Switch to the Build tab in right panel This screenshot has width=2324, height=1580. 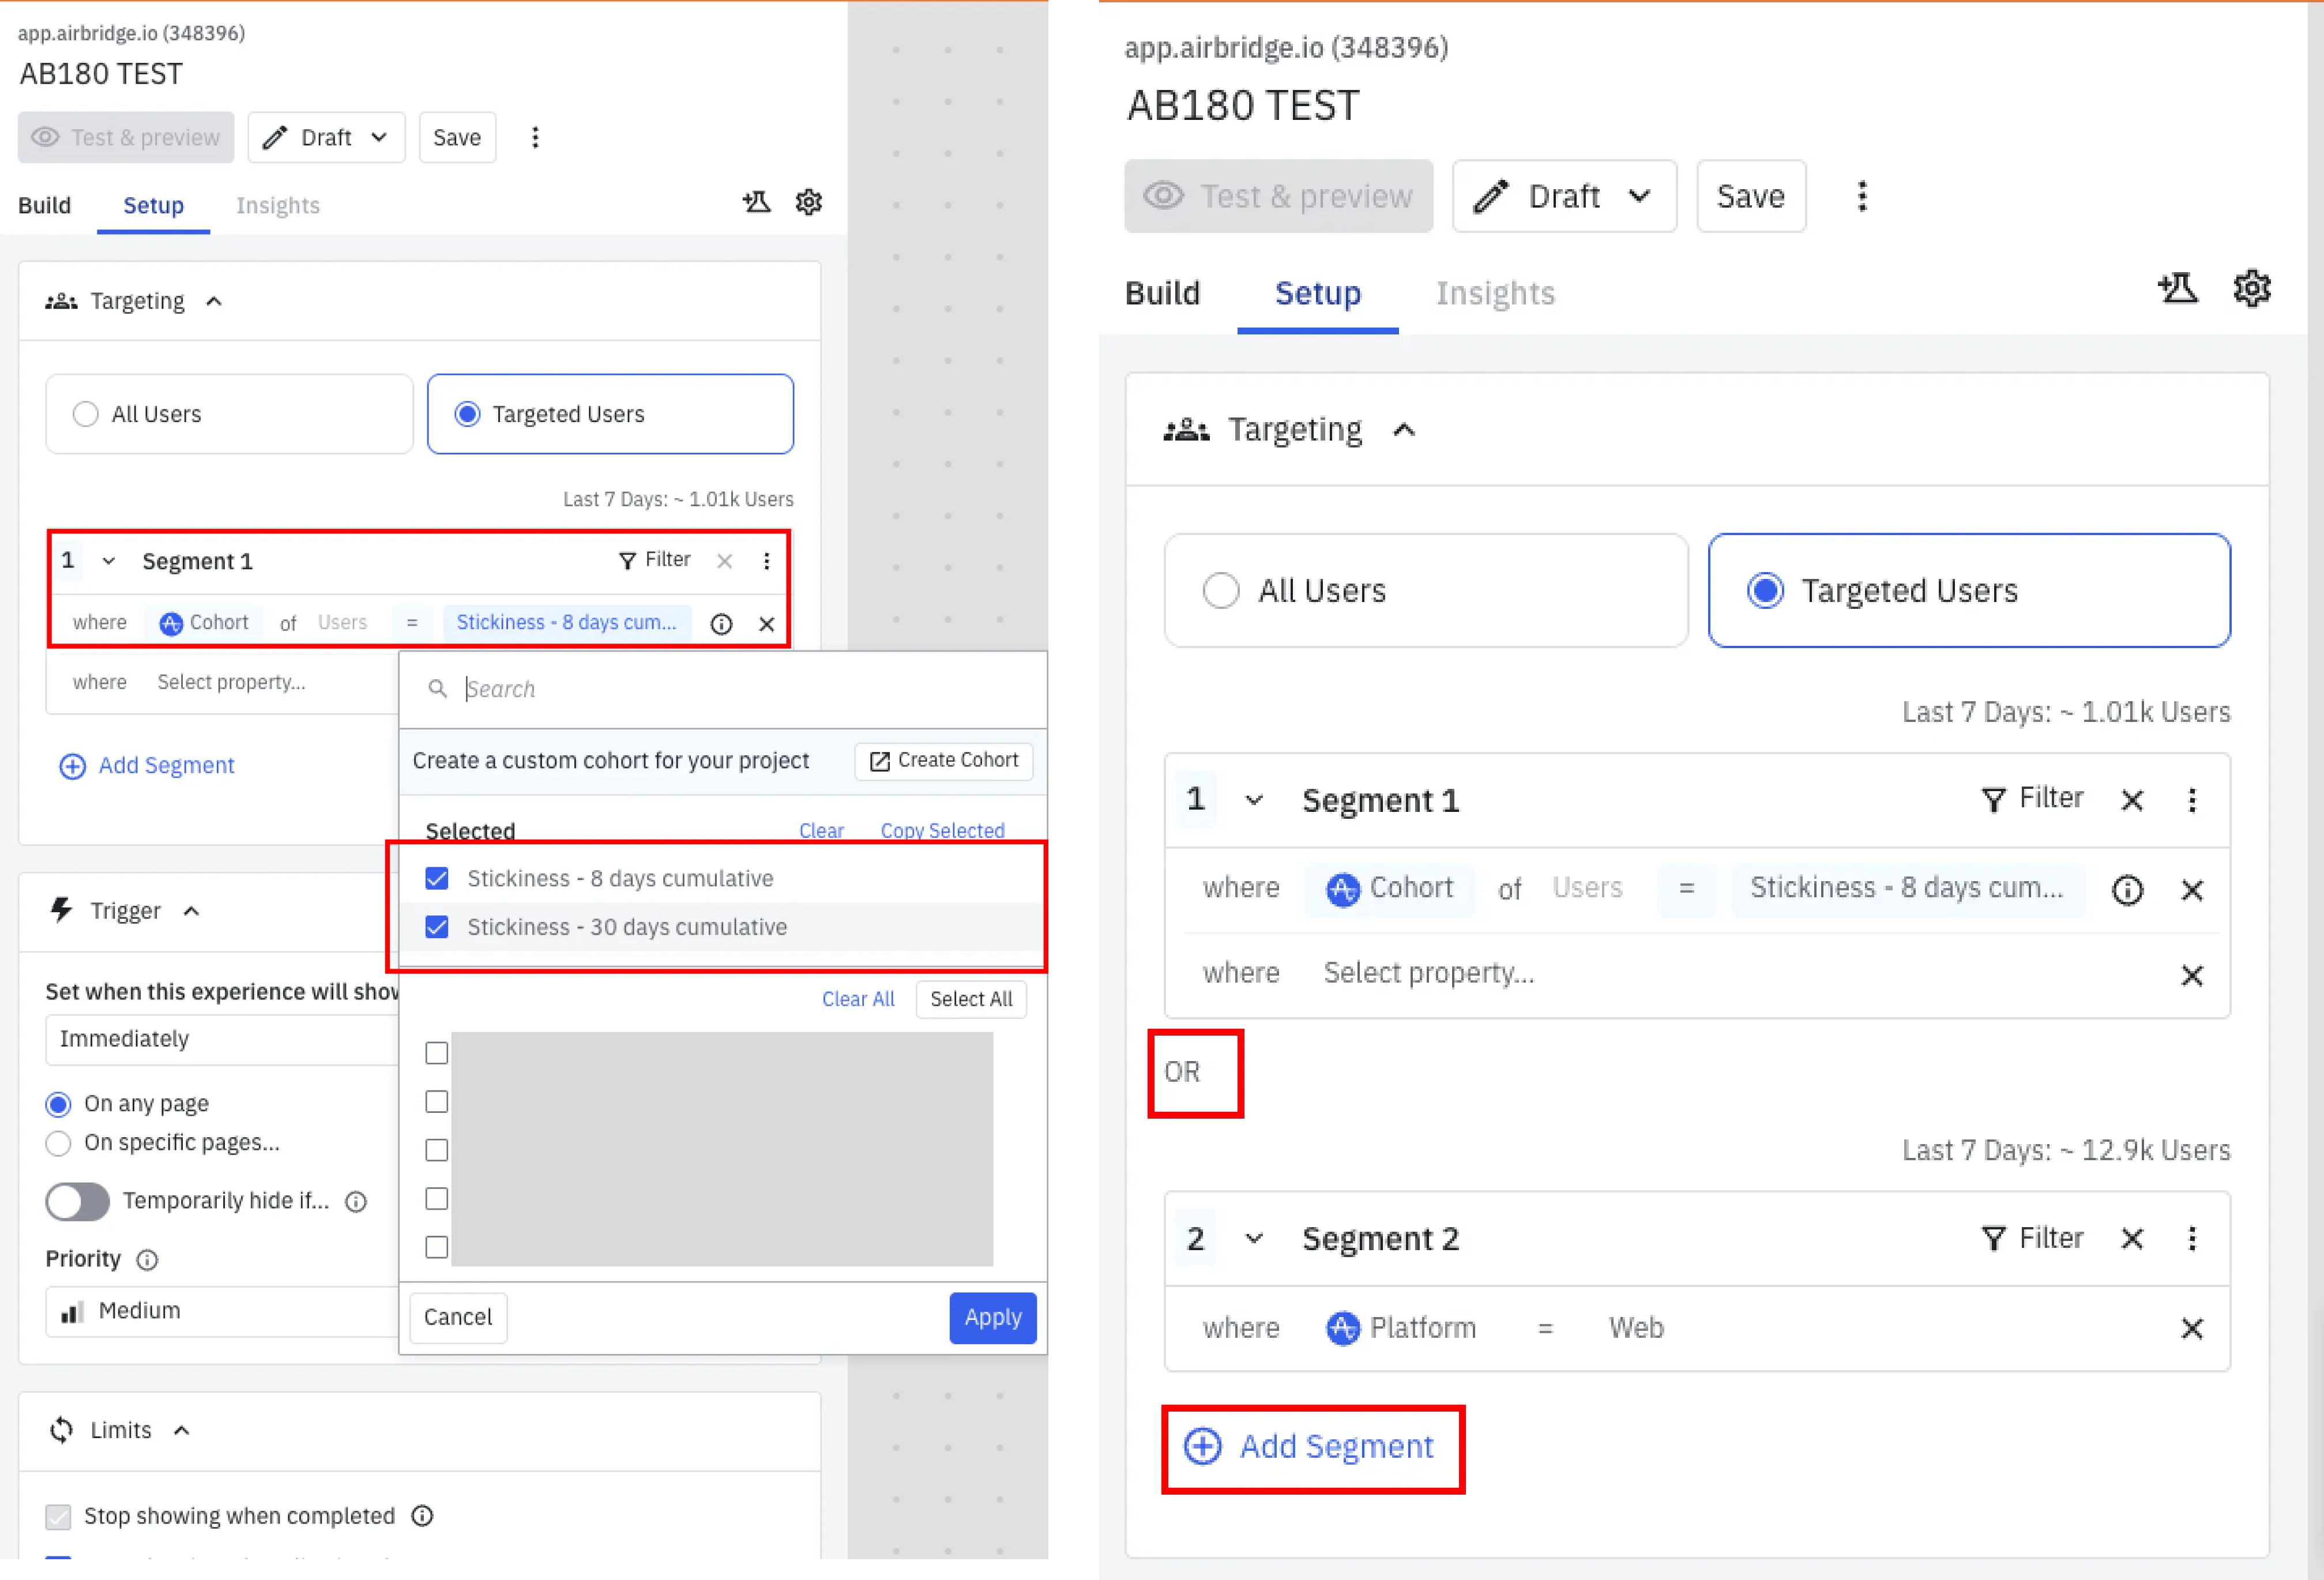click(x=1161, y=293)
